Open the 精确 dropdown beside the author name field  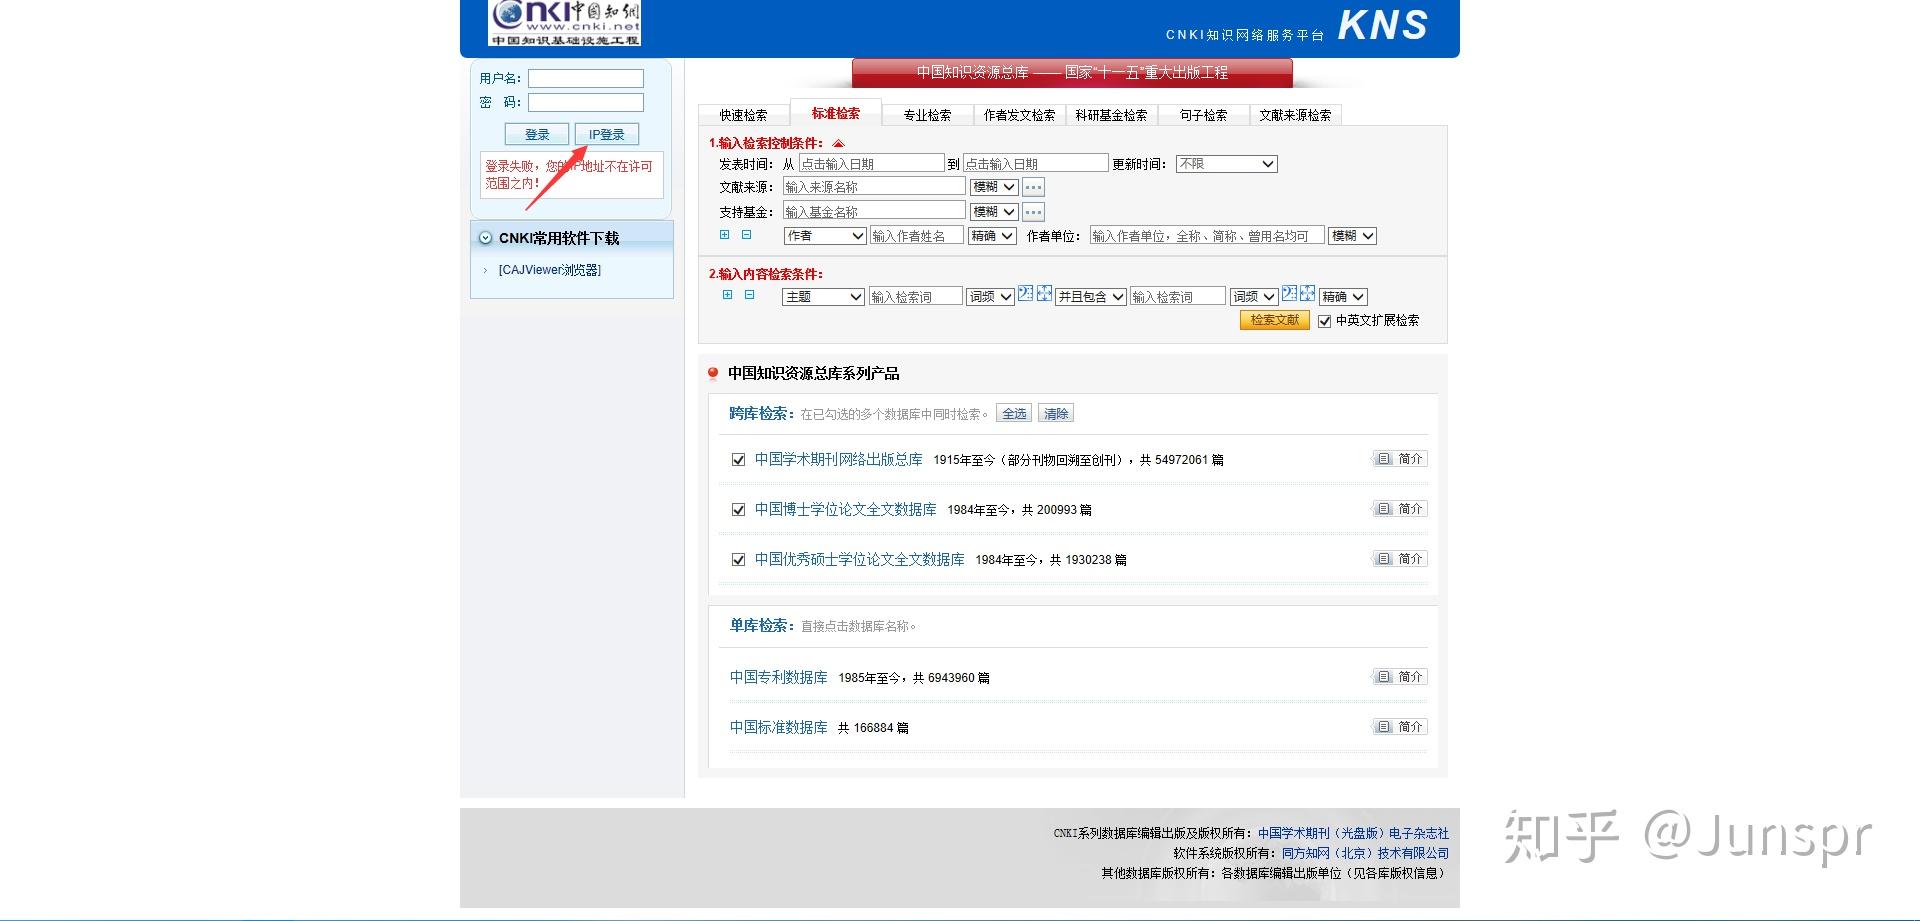[x=992, y=236]
